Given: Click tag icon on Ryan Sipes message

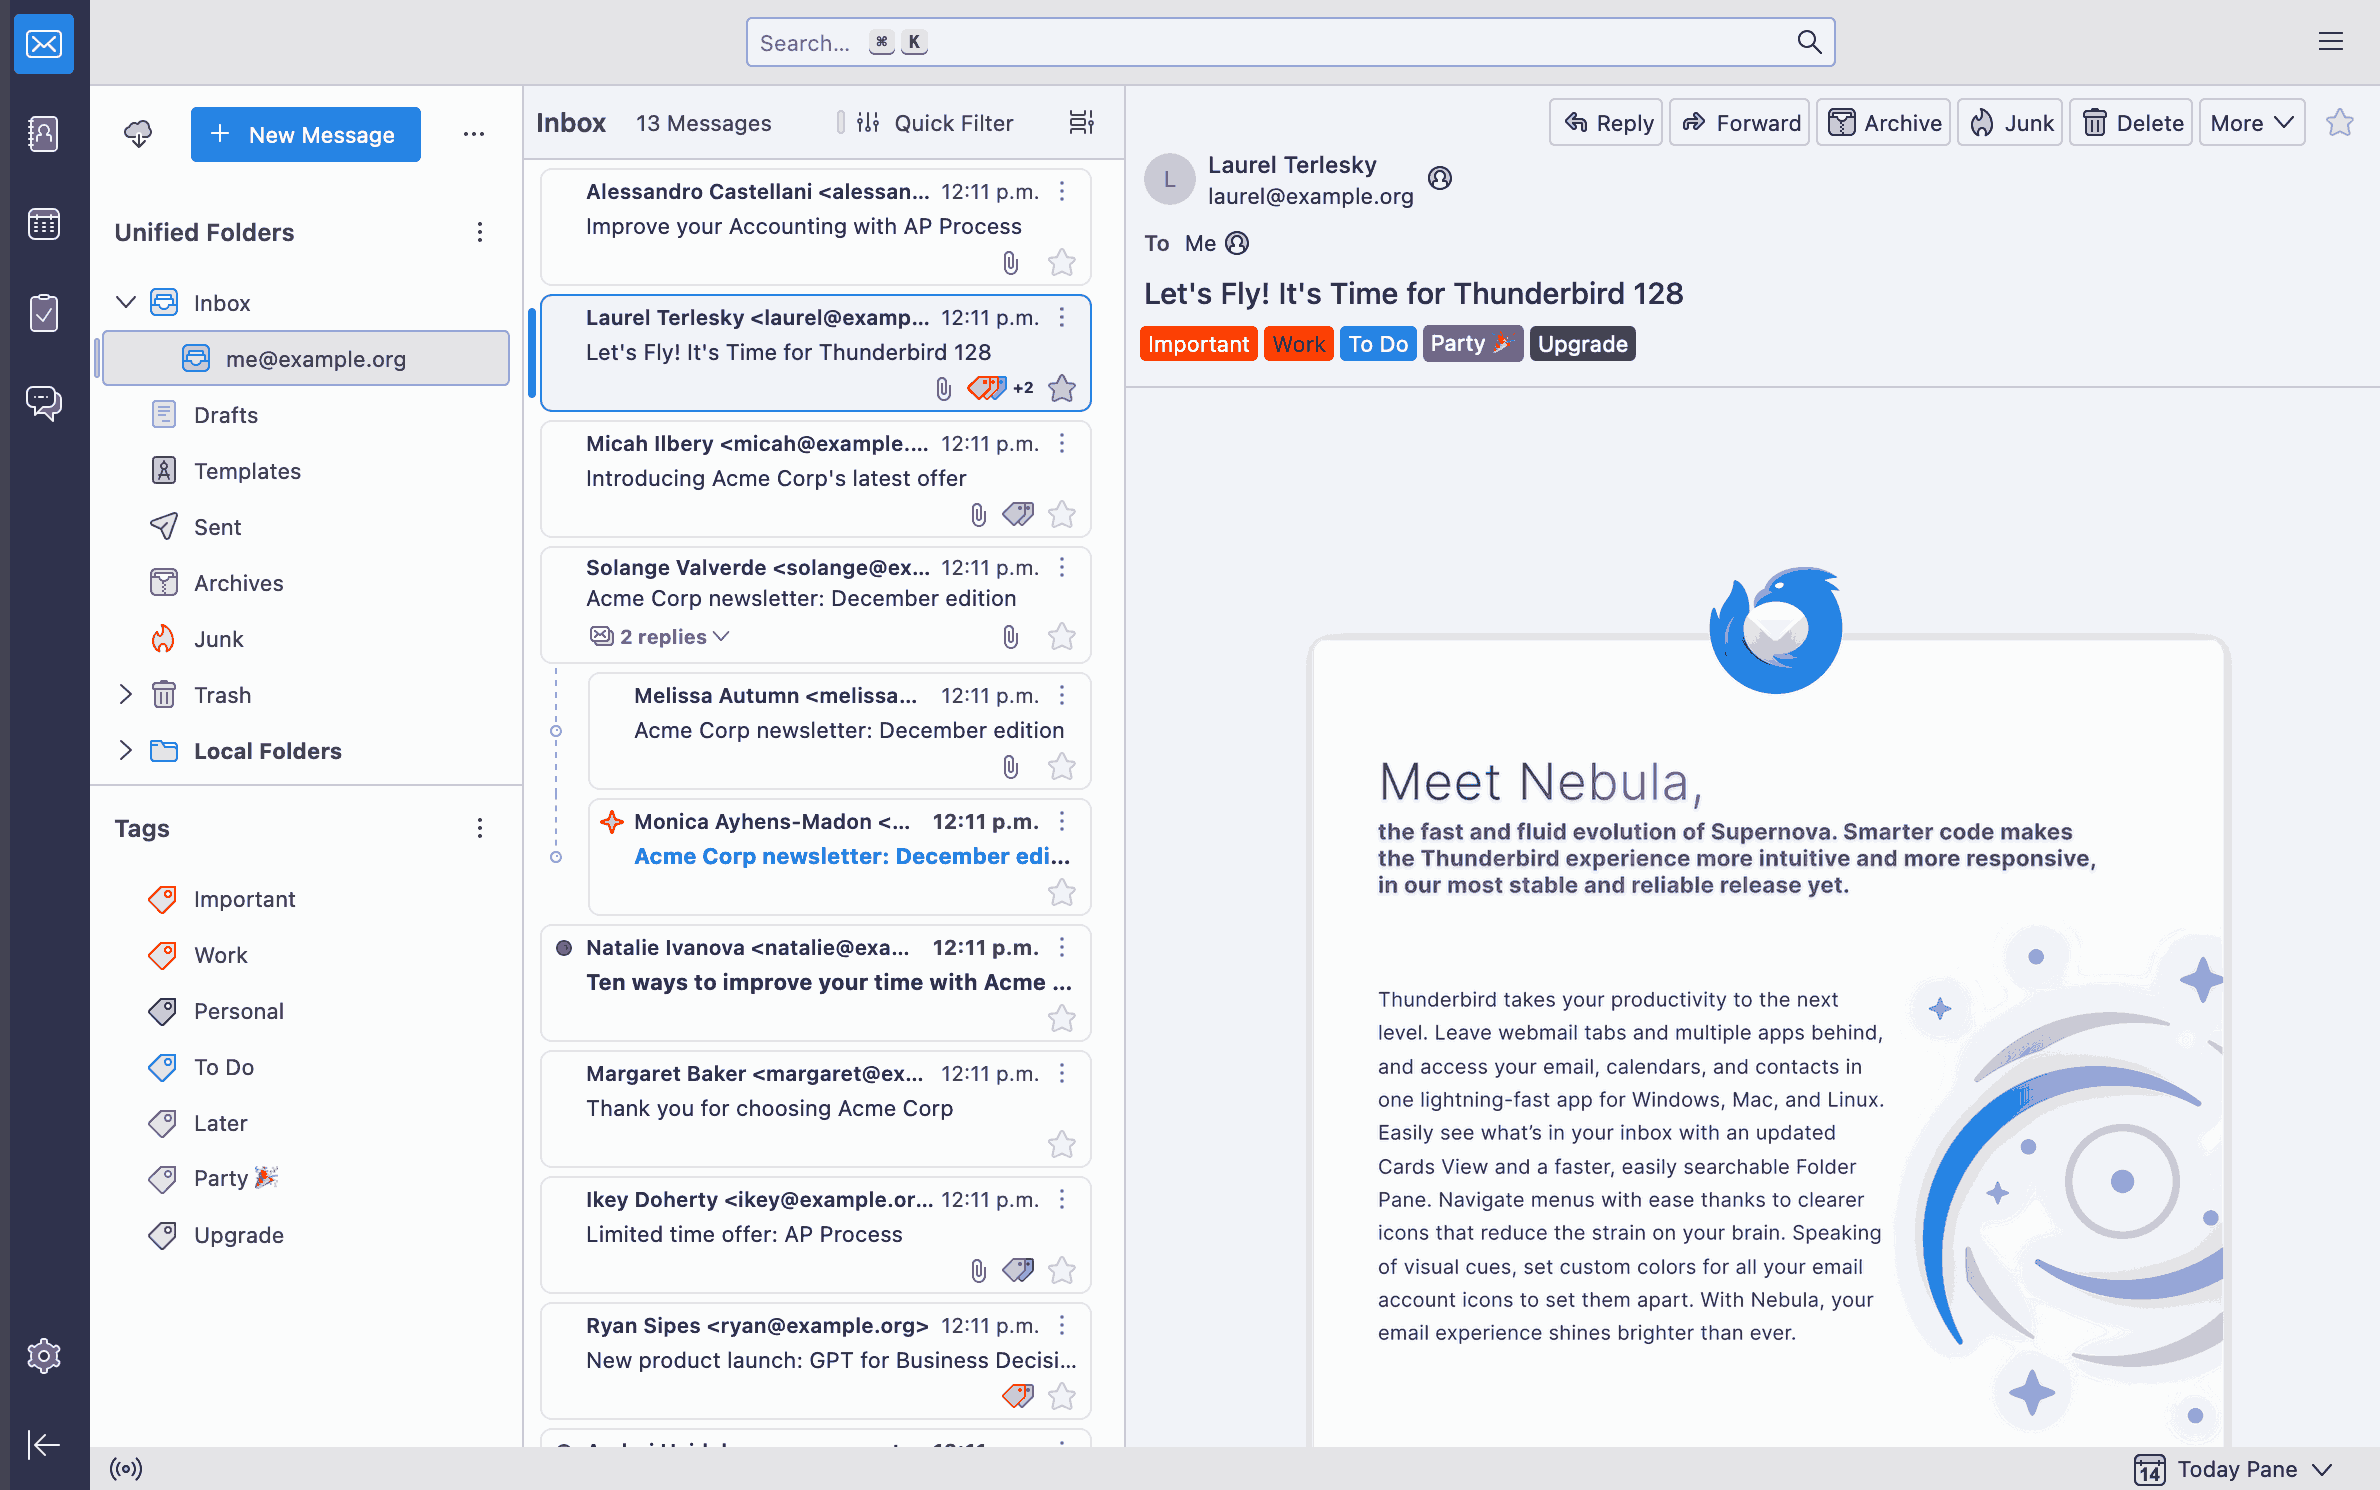Looking at the screenshot, I should tap(1018, 1395).
